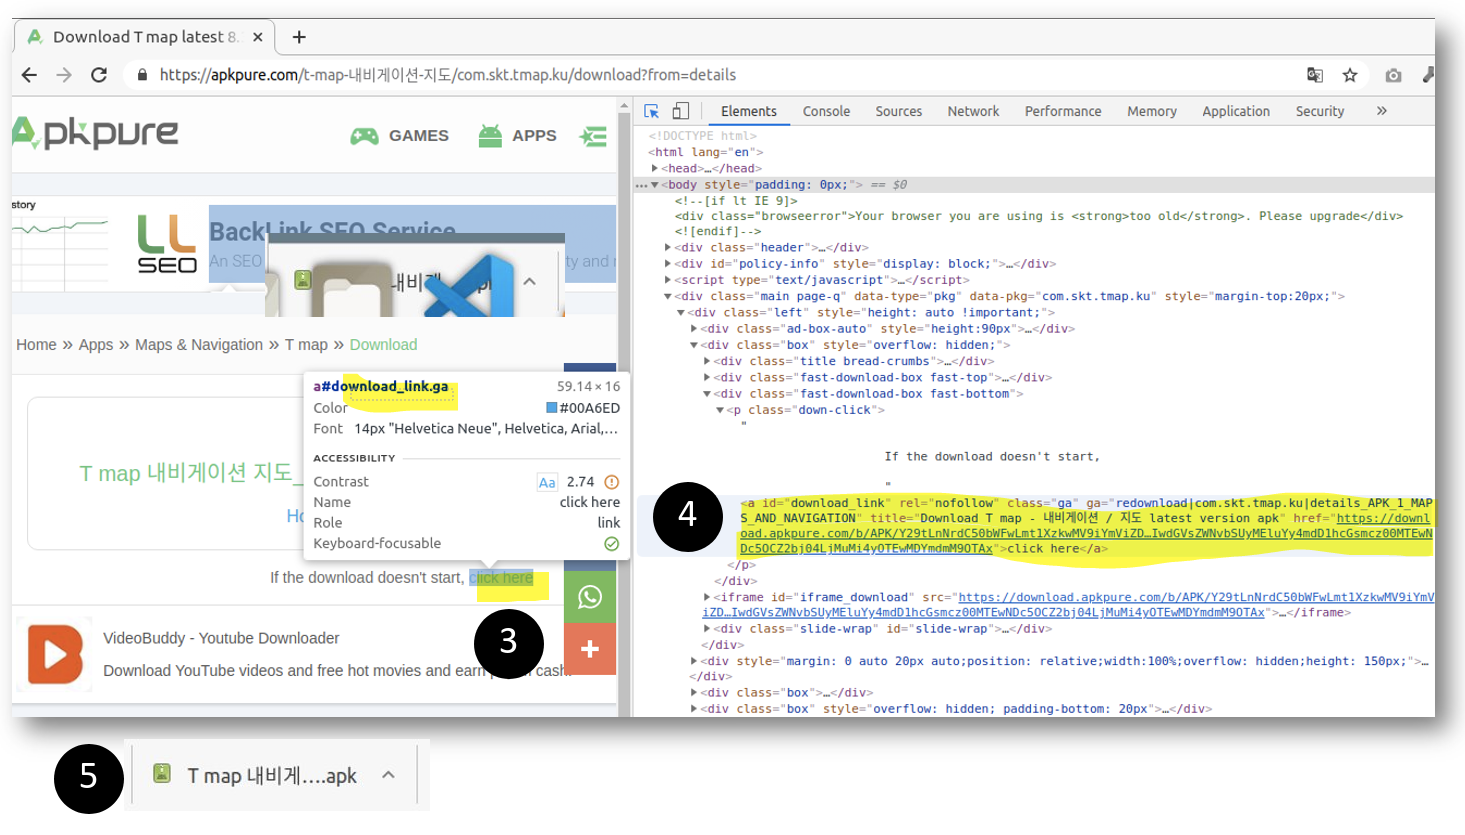Viewport: 1465px width, 835px height.
Task: Click the T map breadcrumb link
Action: pyautogui.click(x=306, y=345)
